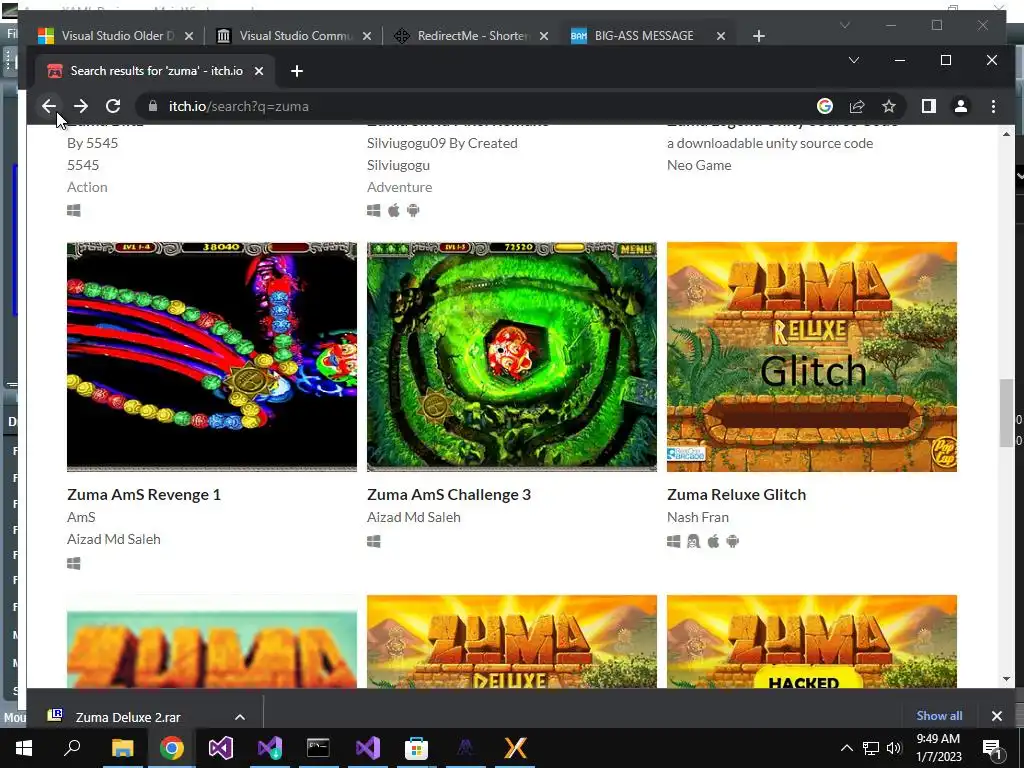Click the site lock icon
1024x768 pixels.
click(x=153, y=106)
